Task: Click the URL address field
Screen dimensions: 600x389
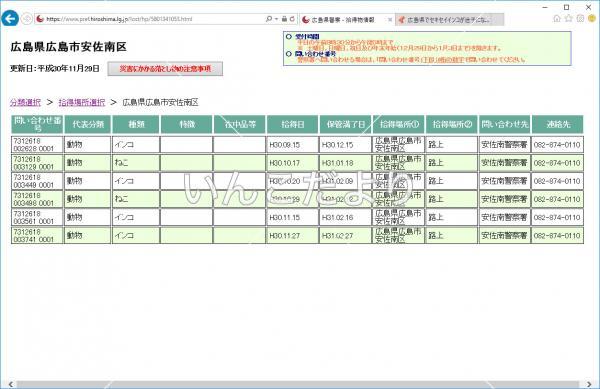Action: pyautogui.click(x=153, y=19)
